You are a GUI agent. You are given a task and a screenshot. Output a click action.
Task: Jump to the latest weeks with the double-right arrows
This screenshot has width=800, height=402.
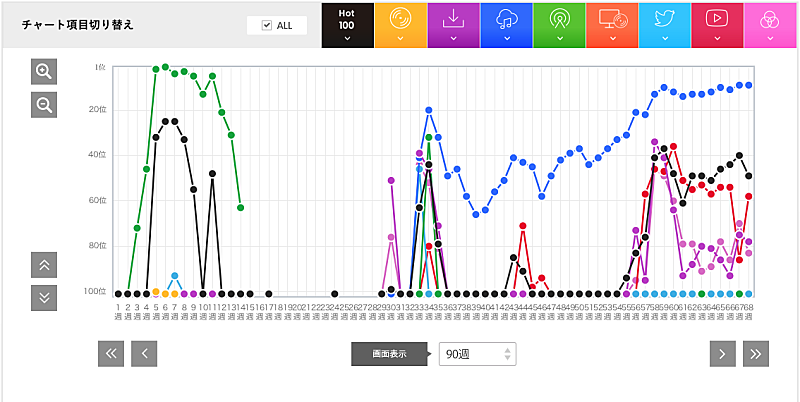coord(756,354)
